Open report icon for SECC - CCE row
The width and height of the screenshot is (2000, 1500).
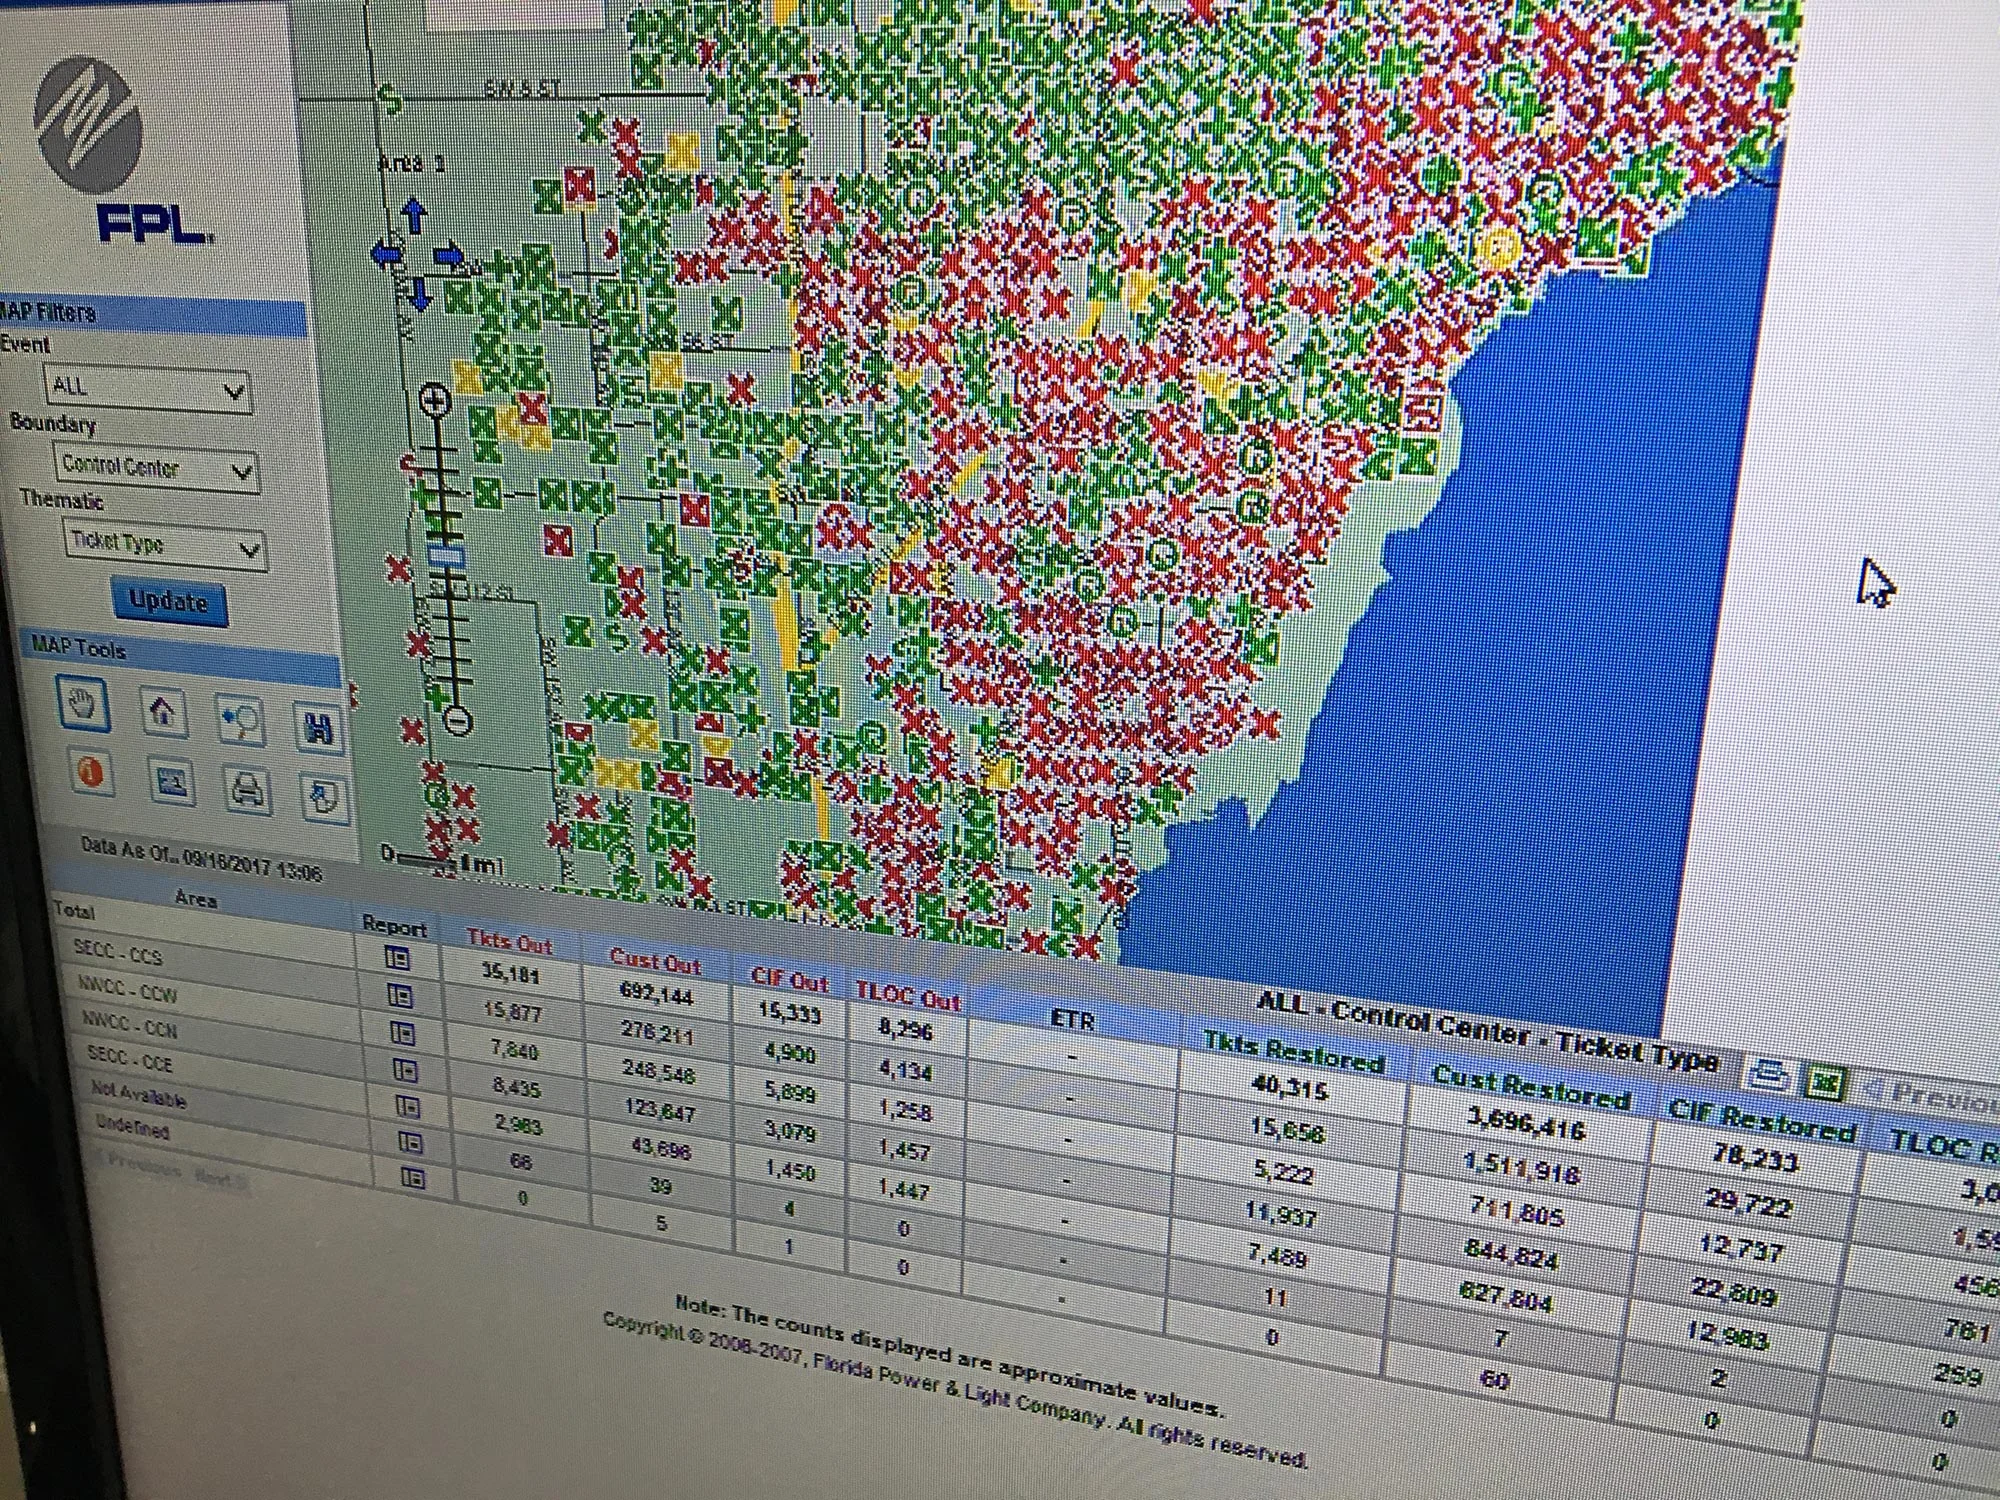coord(408,1107)
